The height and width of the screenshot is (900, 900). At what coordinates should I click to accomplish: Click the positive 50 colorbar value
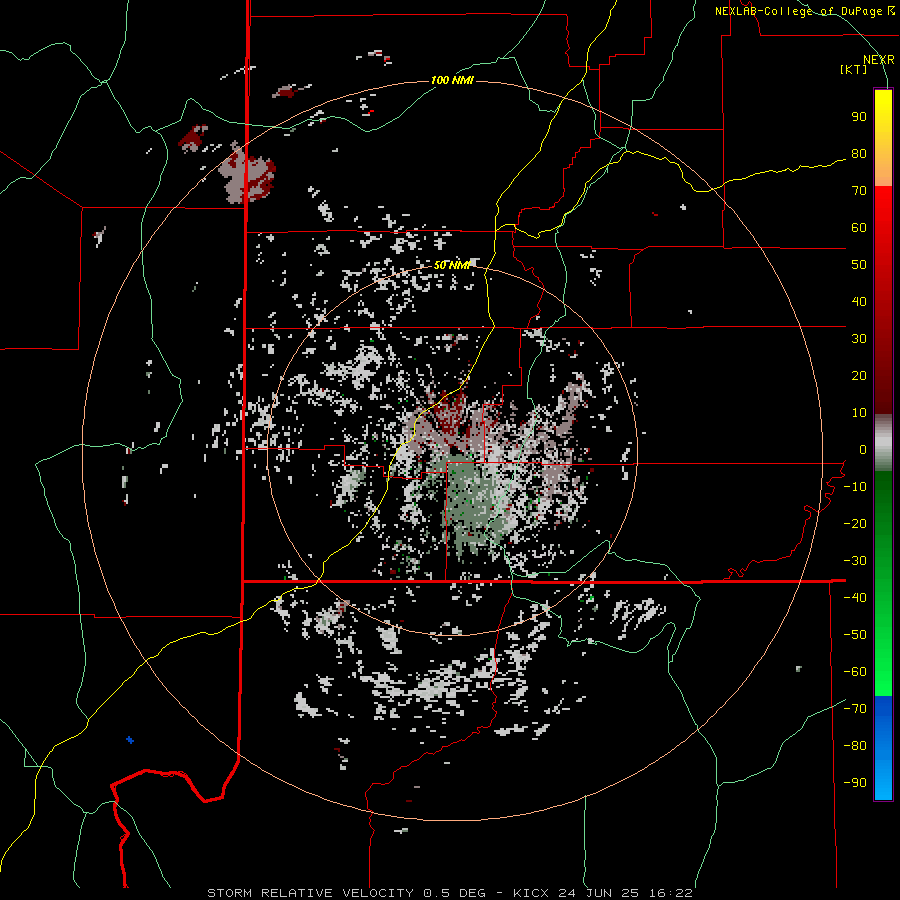[859, 265]
